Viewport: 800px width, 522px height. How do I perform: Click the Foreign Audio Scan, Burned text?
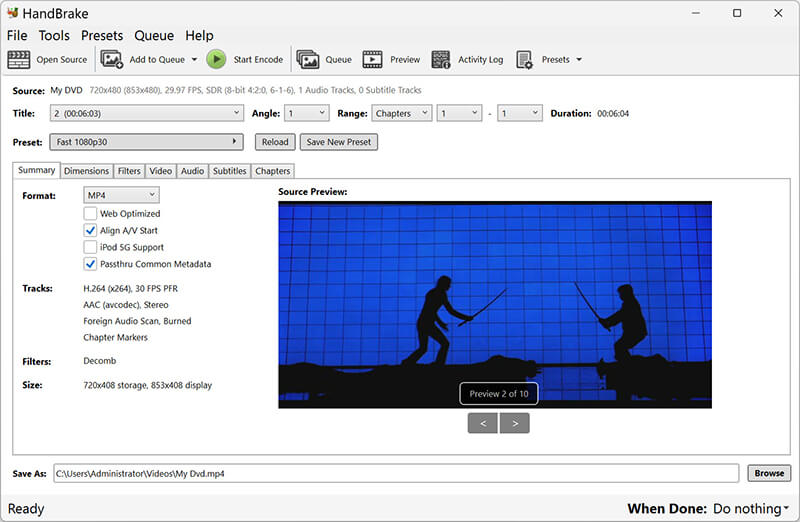137,321
